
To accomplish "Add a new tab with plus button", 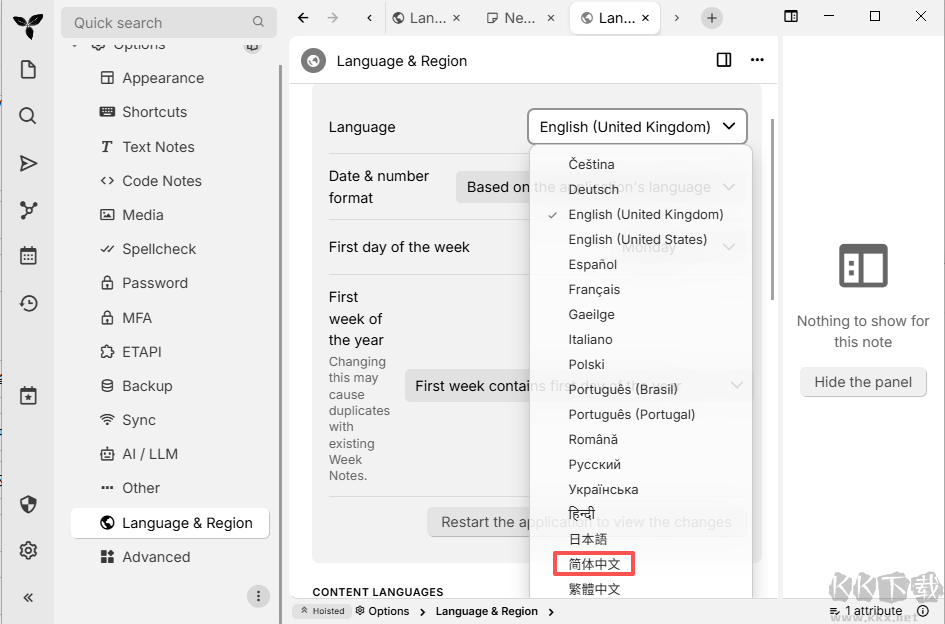I will tap(712, 18).
